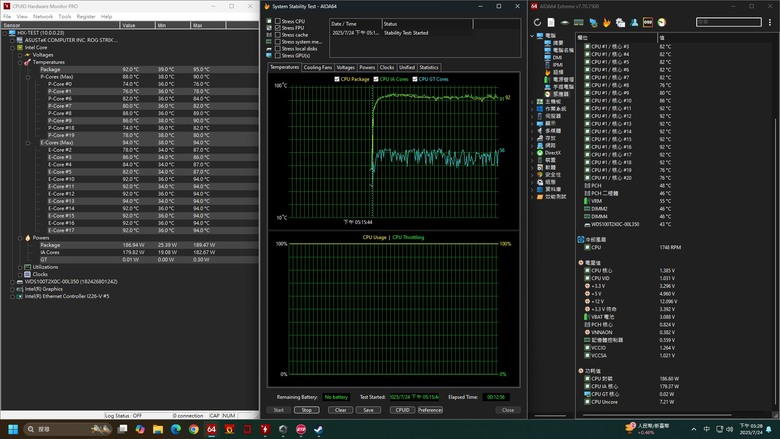Click the user/person icon in AIDA64 toolbar
780x439 pixels.
click(x=634, y=22)
